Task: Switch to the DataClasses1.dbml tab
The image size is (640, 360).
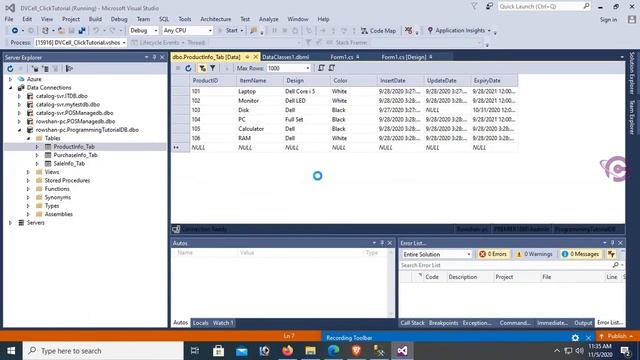Action: click(x=286, y=57)
